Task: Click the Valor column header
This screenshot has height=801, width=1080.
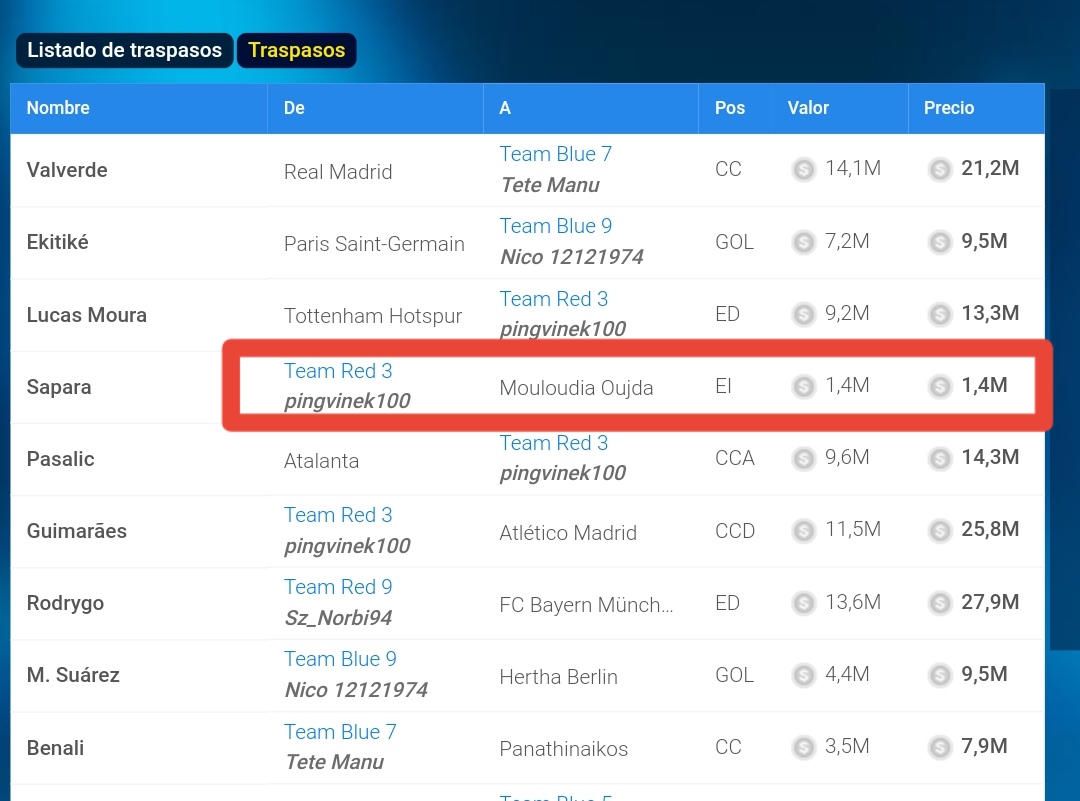Action: tap(808, 108)
